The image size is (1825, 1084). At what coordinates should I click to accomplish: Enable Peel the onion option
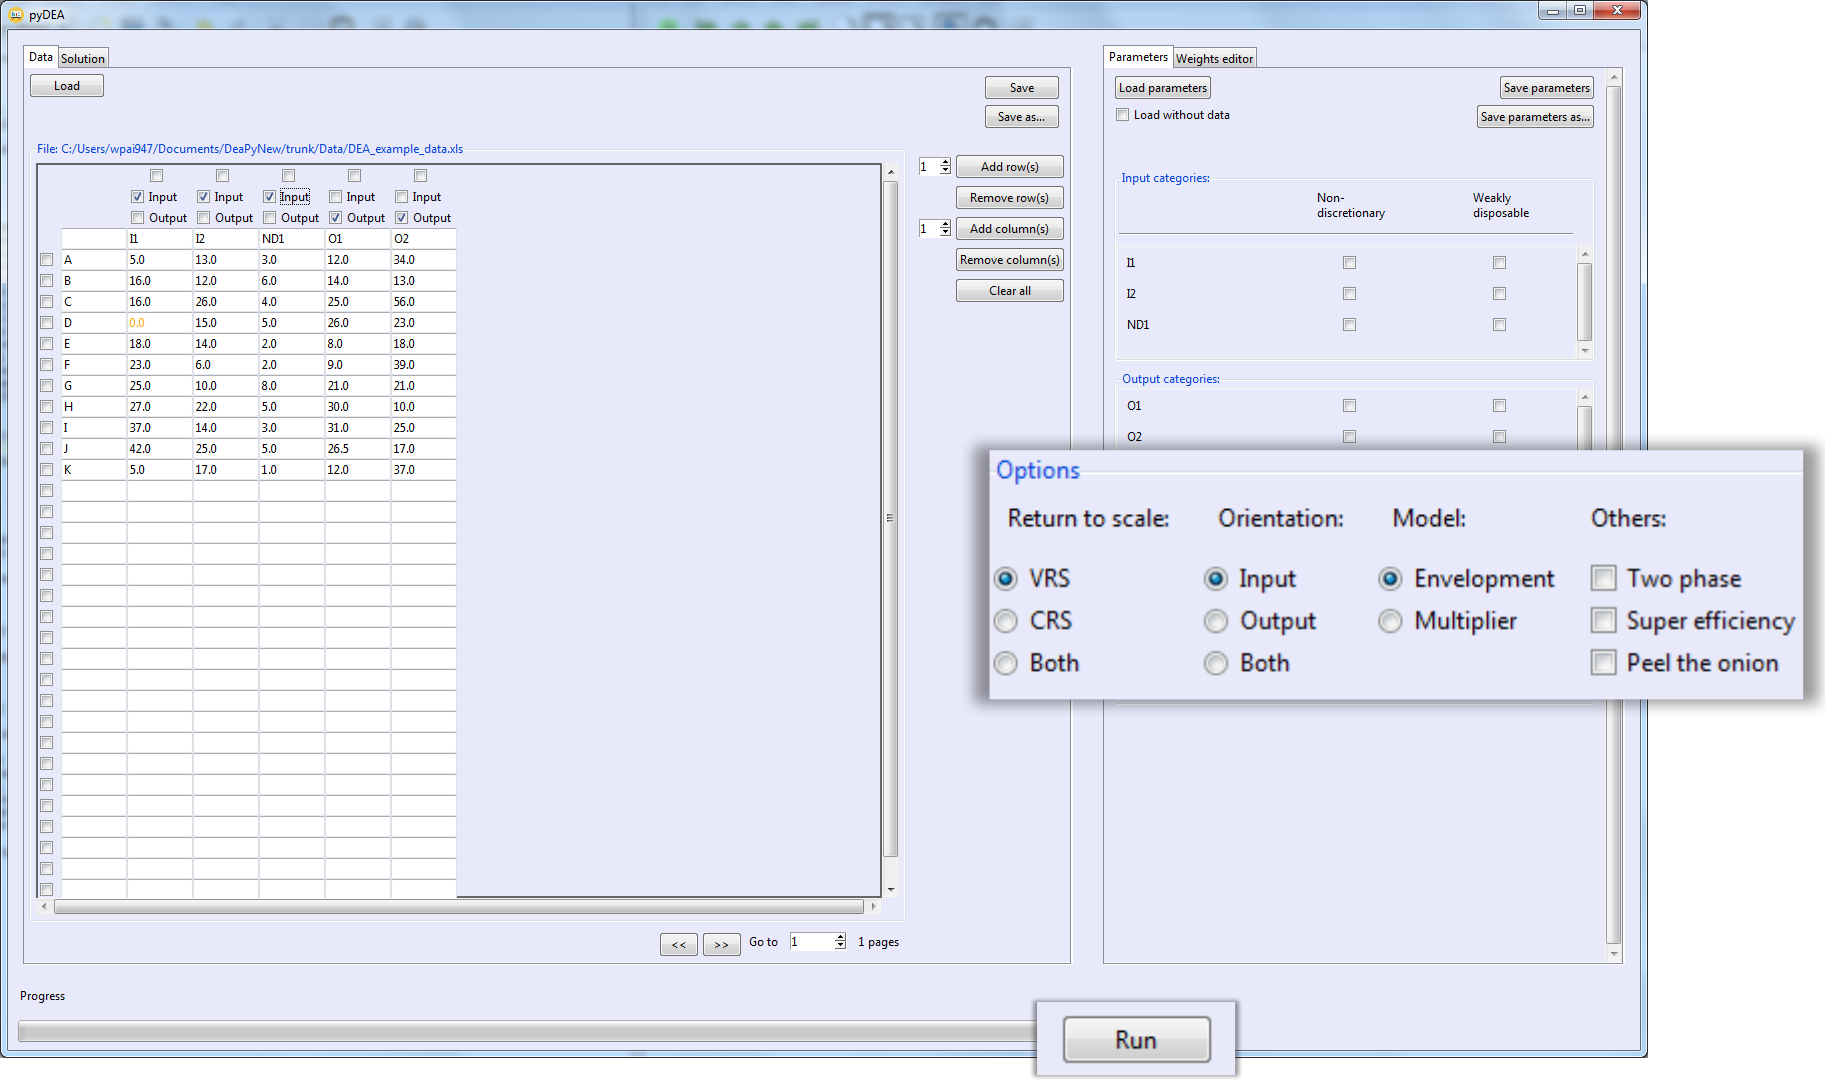(x=1604, y=663)
